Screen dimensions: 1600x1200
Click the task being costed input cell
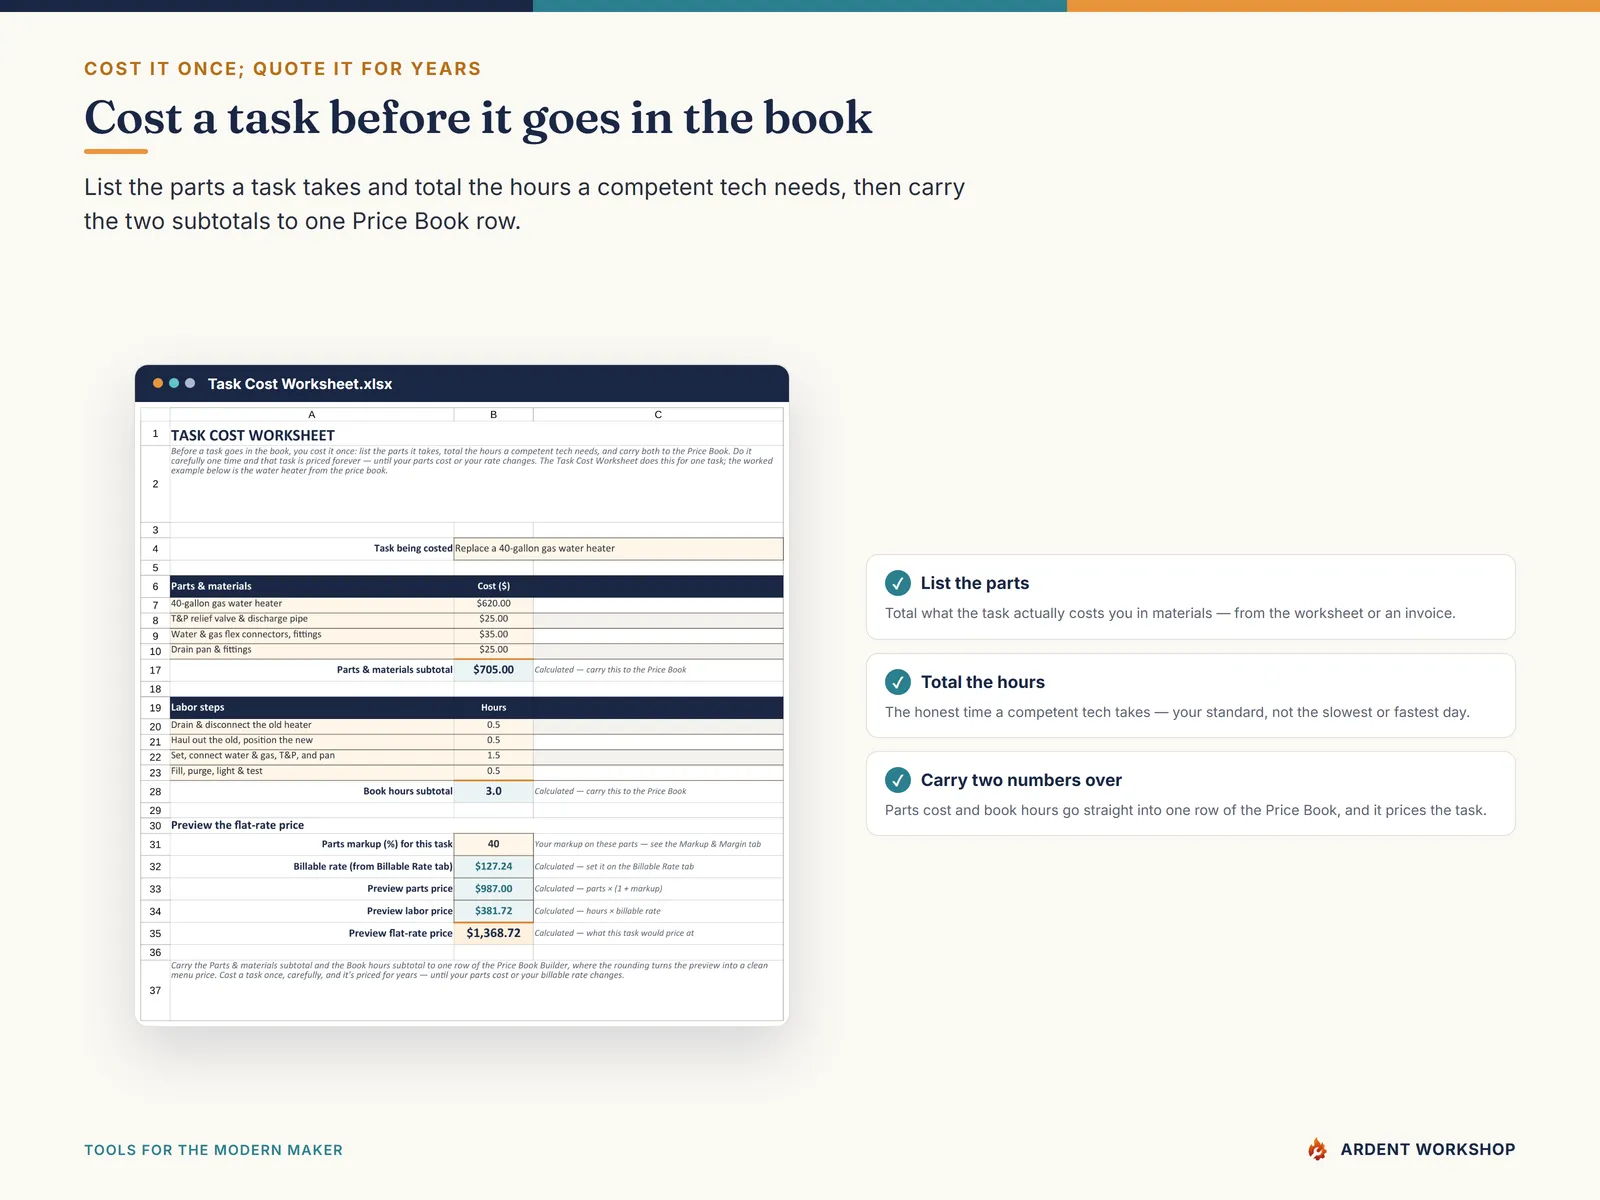[618, 548]
